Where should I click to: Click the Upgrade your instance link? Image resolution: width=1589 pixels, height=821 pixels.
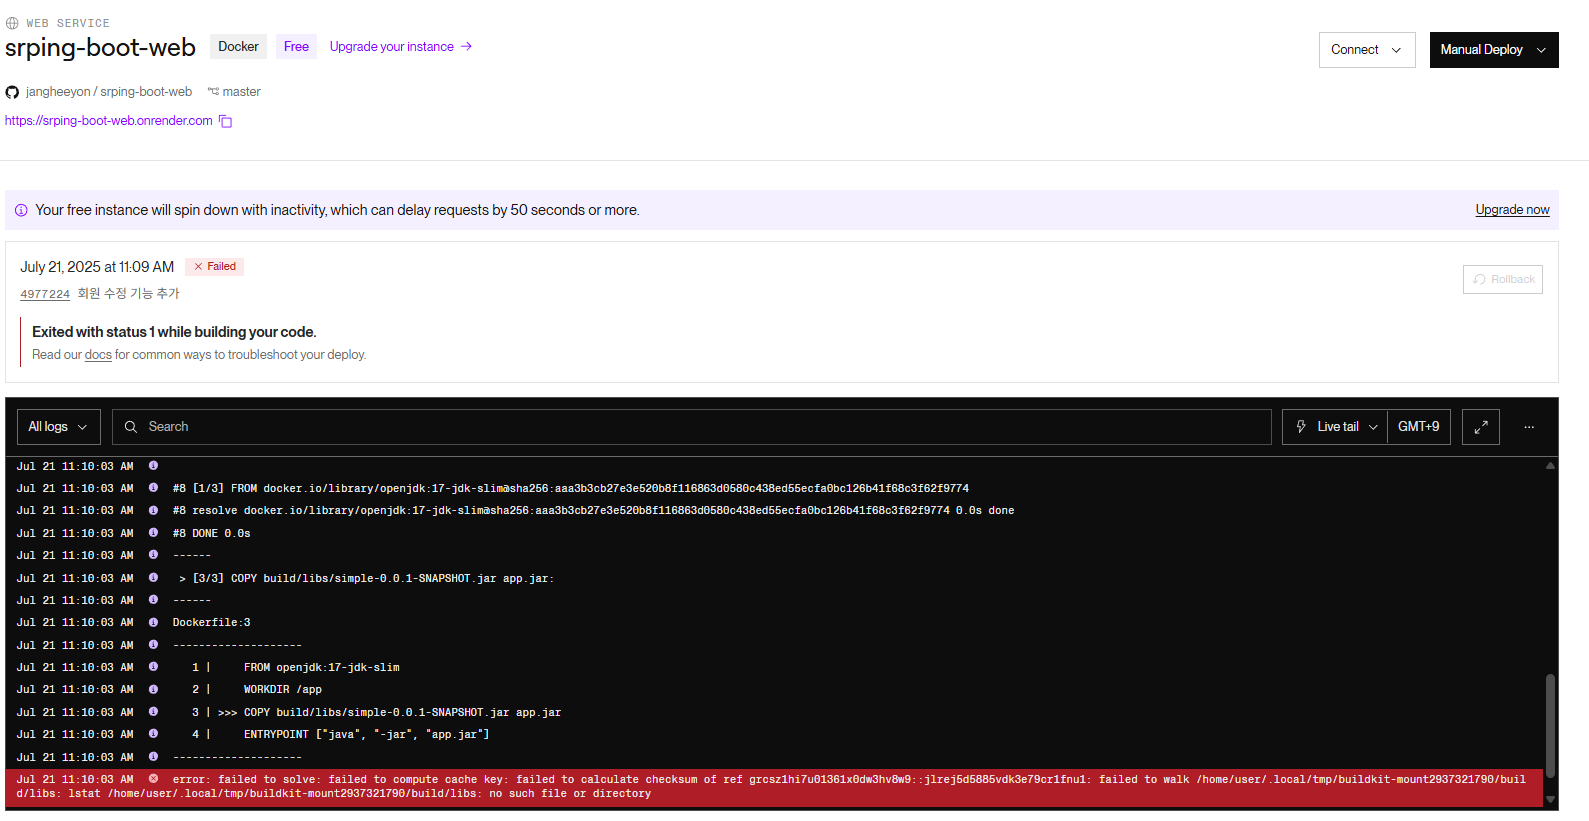click(x=392, y=47)
